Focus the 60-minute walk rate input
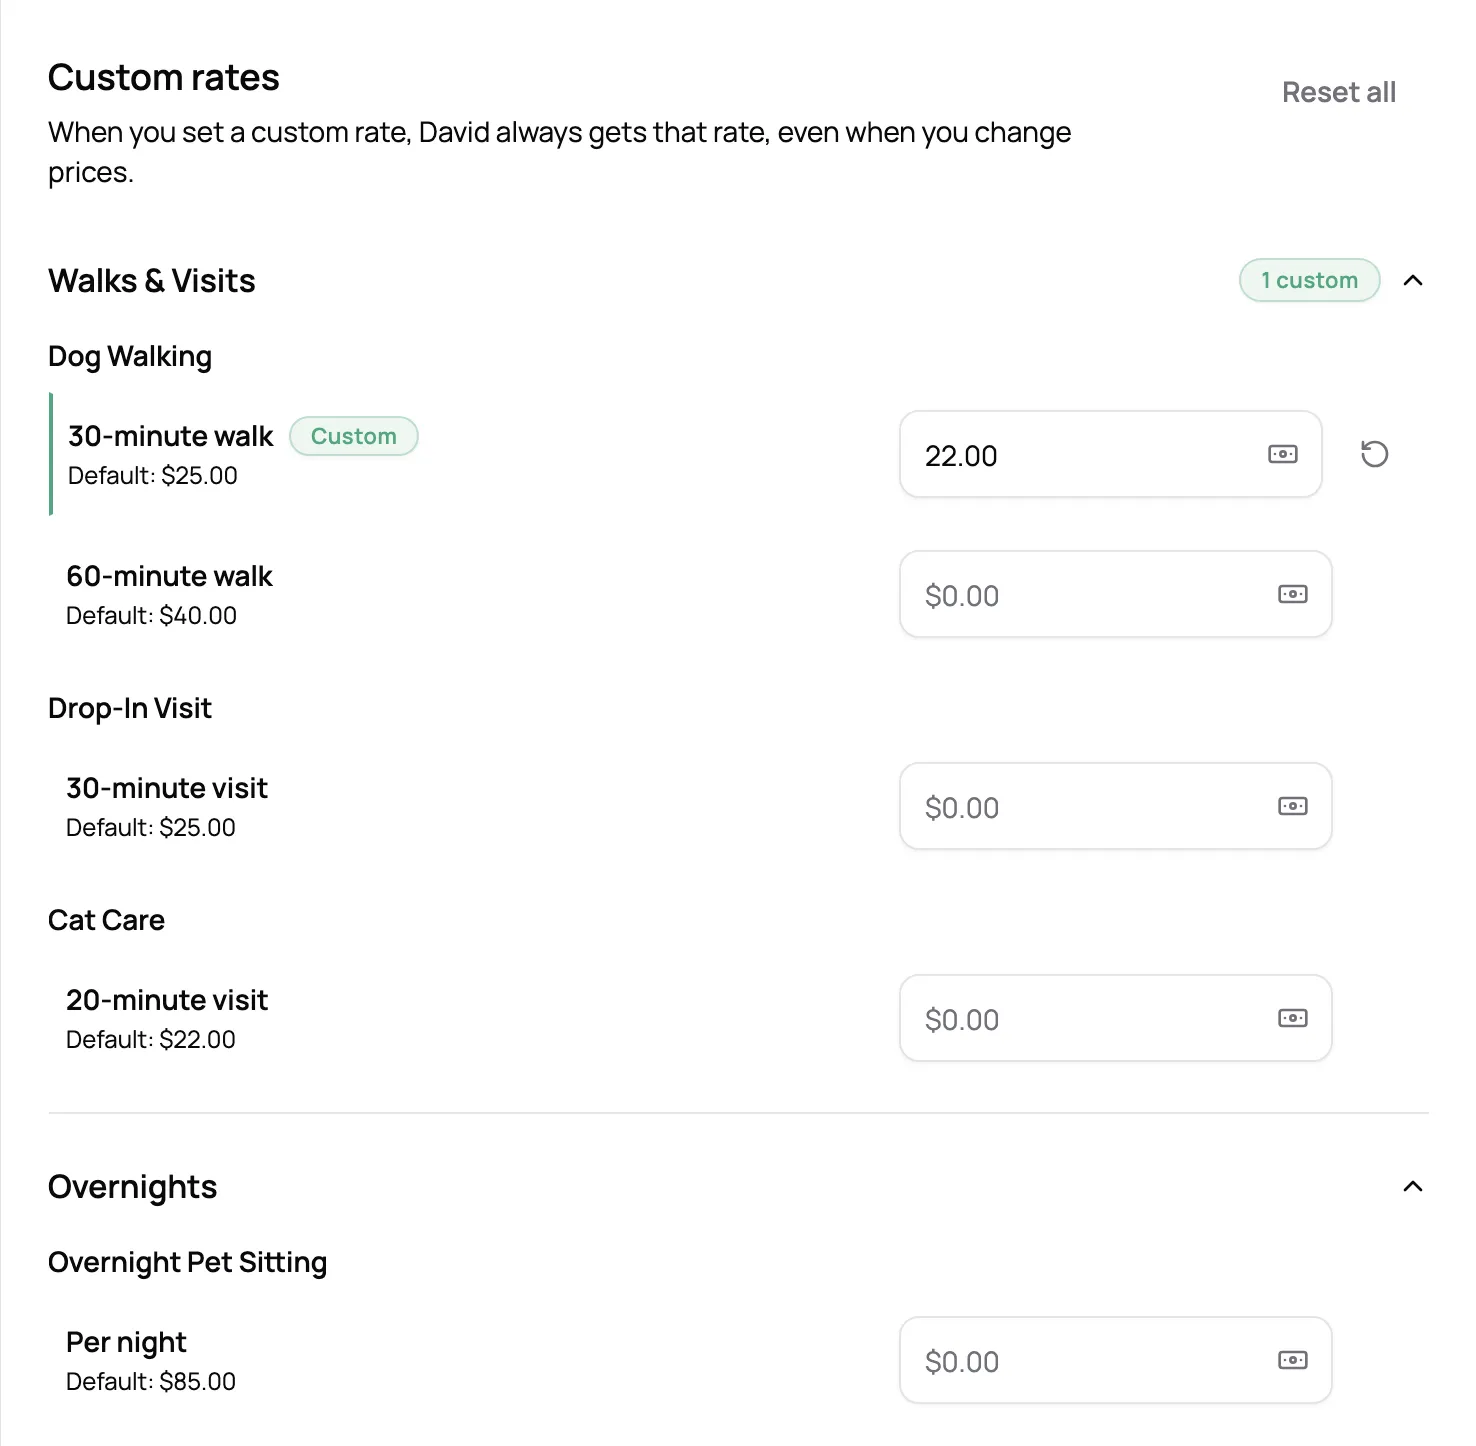Screen dimensions: 1476x1446 (x=1116, y=594)
